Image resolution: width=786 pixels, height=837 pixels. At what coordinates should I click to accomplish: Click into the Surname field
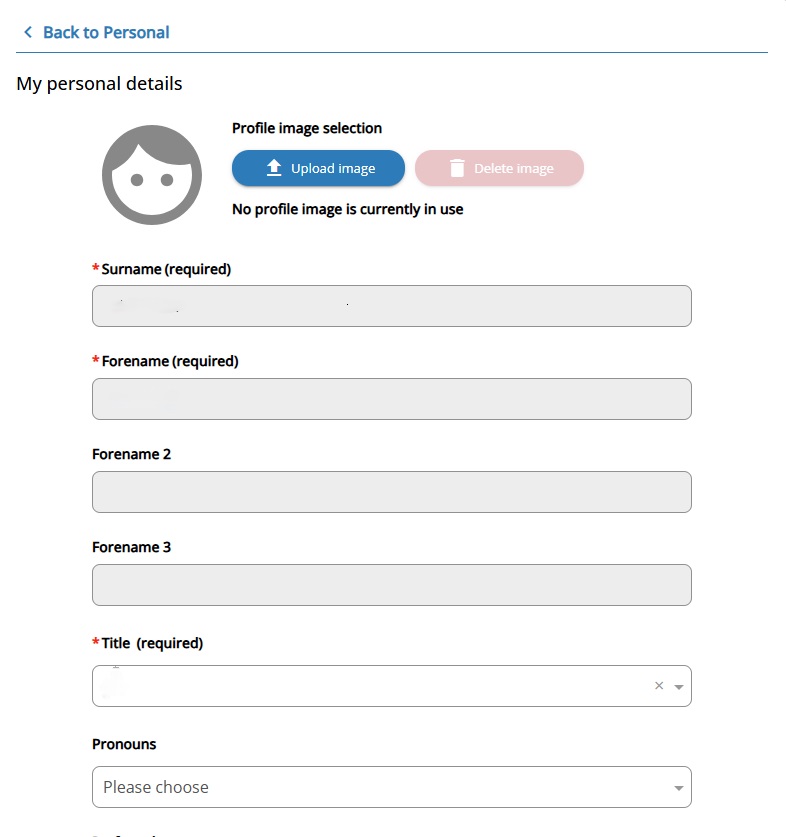click(x=391, y=306)
